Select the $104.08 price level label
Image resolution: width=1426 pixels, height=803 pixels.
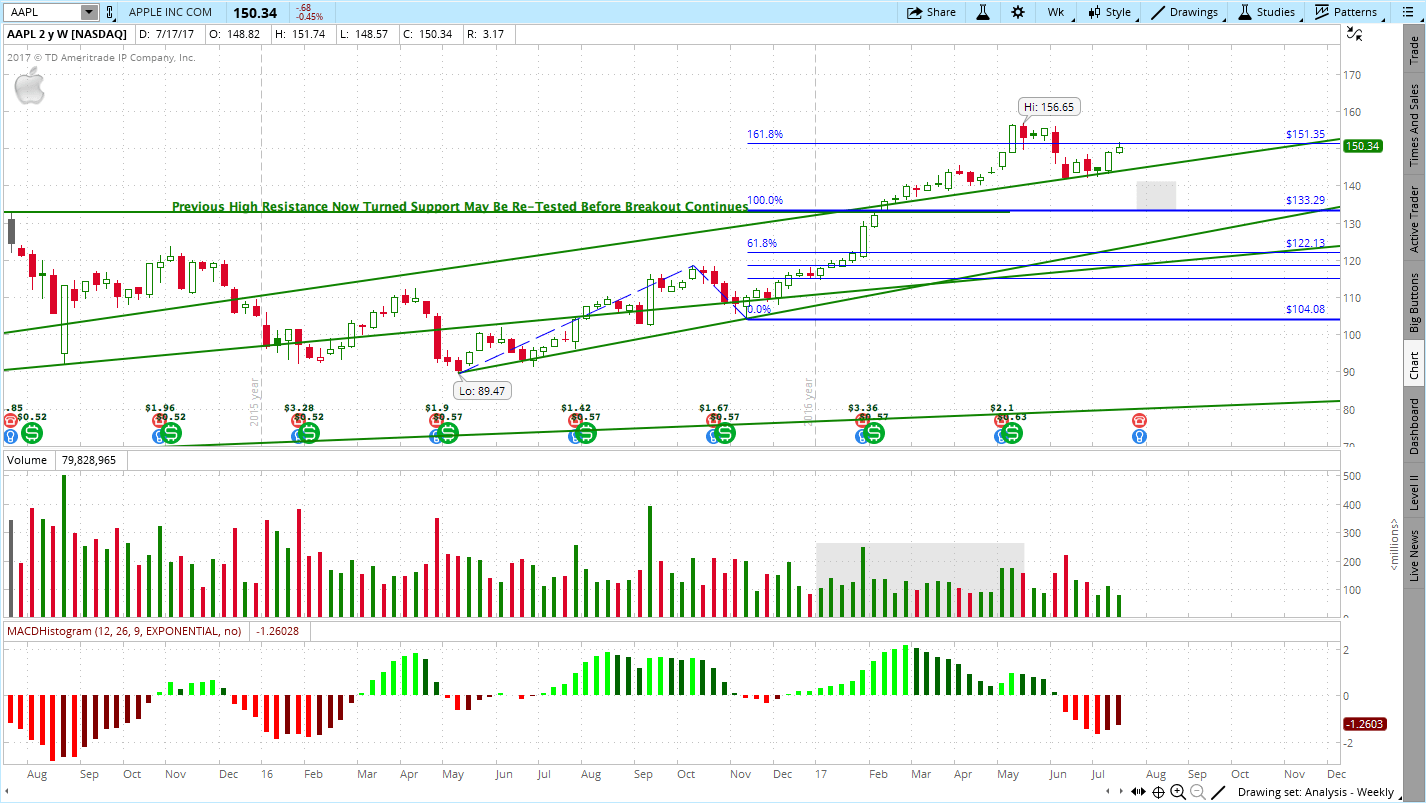tap(1305, 310)
